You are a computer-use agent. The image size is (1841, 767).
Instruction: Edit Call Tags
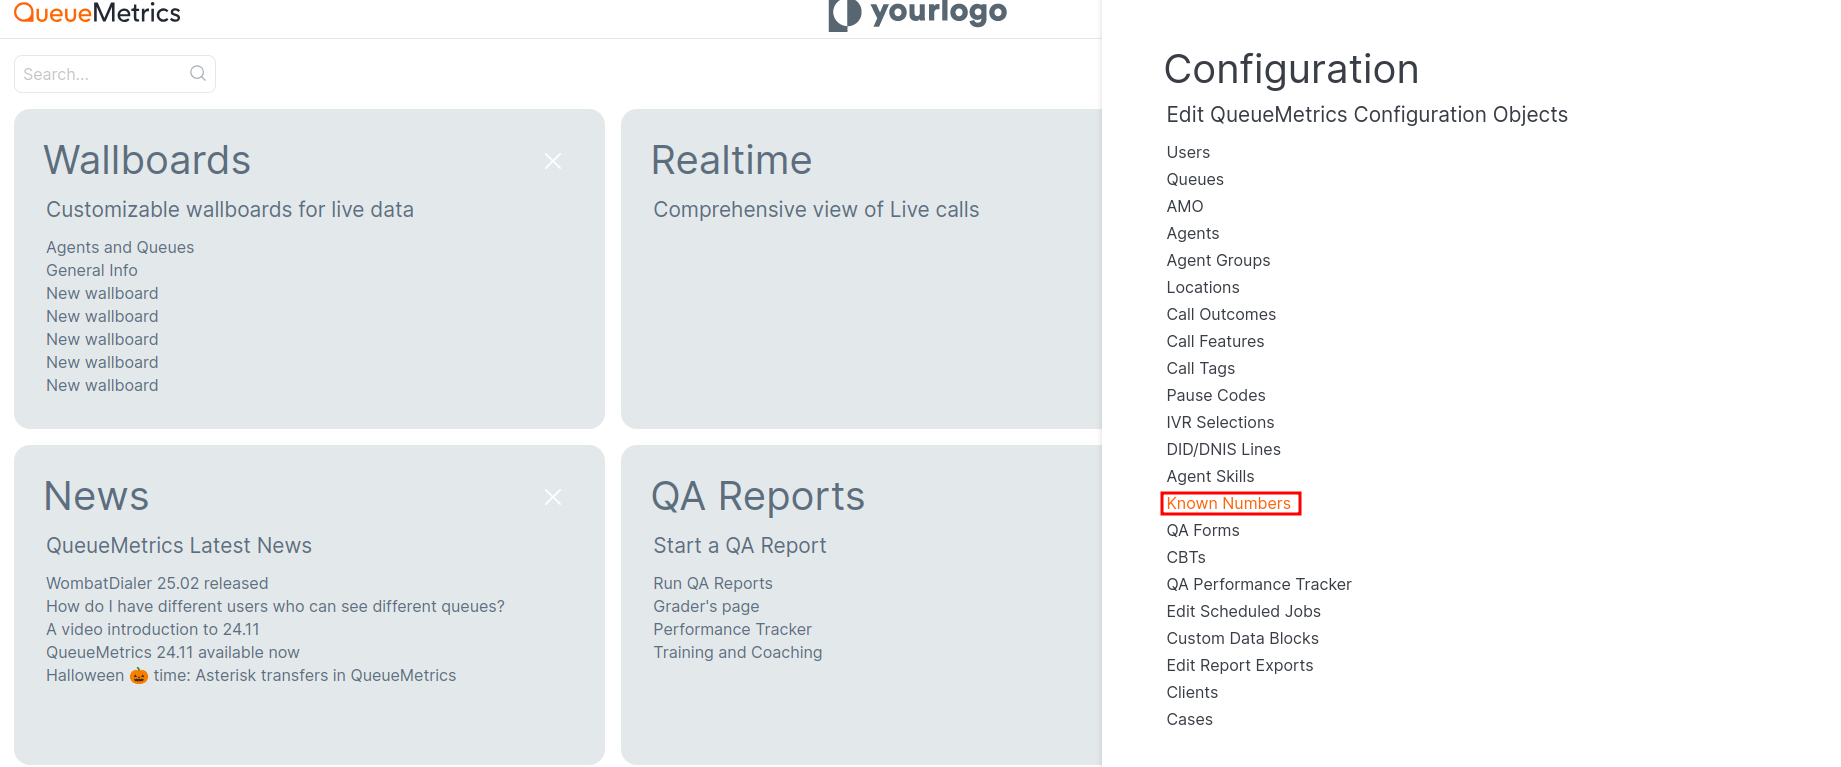tap(1201, 368)
